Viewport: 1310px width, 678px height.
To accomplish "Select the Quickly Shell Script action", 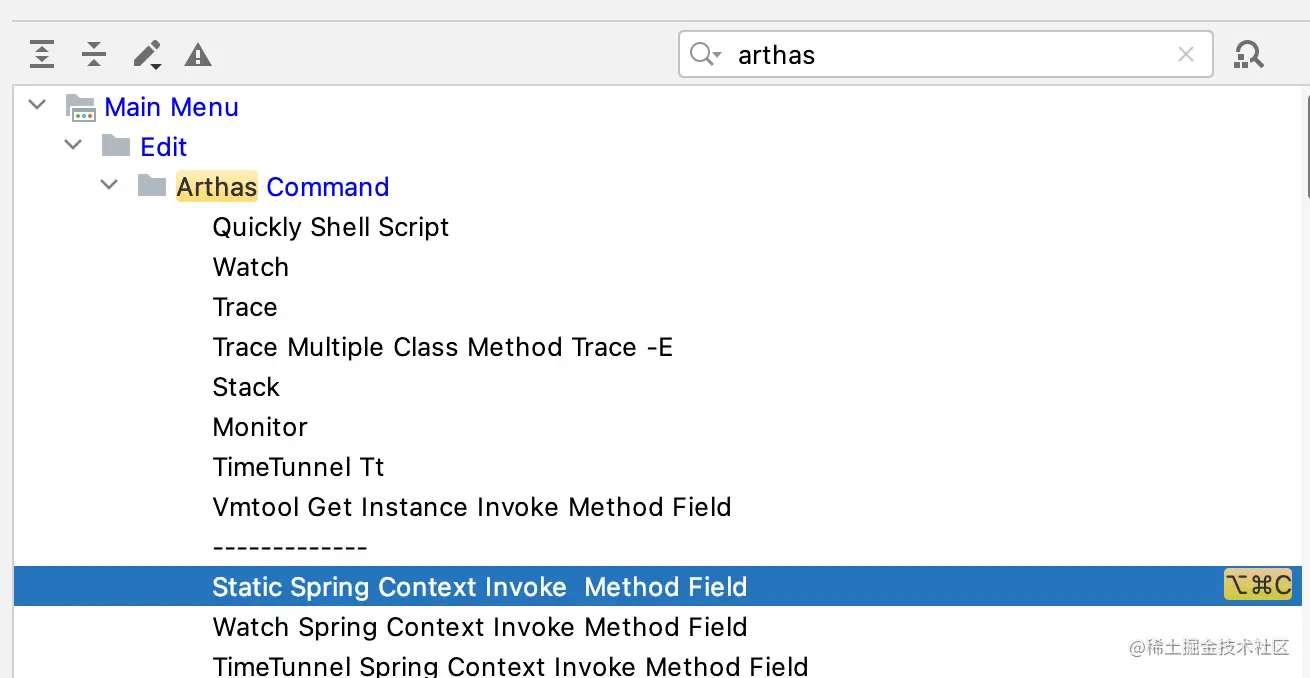I will point(330,227).
